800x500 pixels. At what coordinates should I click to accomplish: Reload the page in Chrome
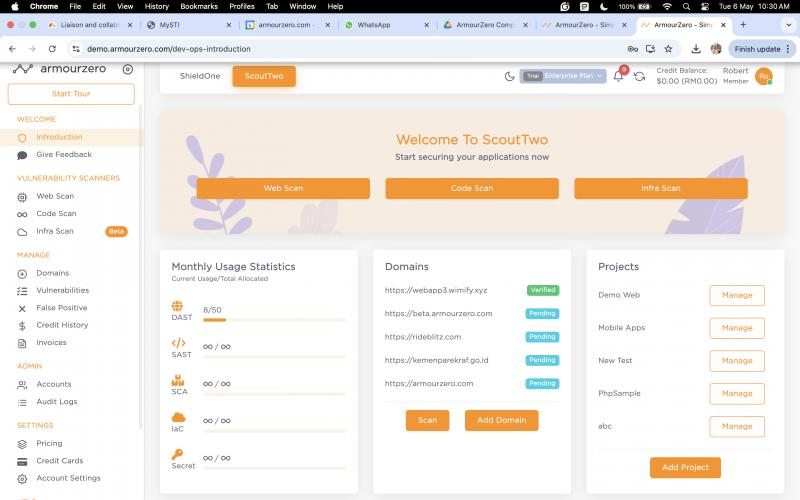tap(52, 49)
